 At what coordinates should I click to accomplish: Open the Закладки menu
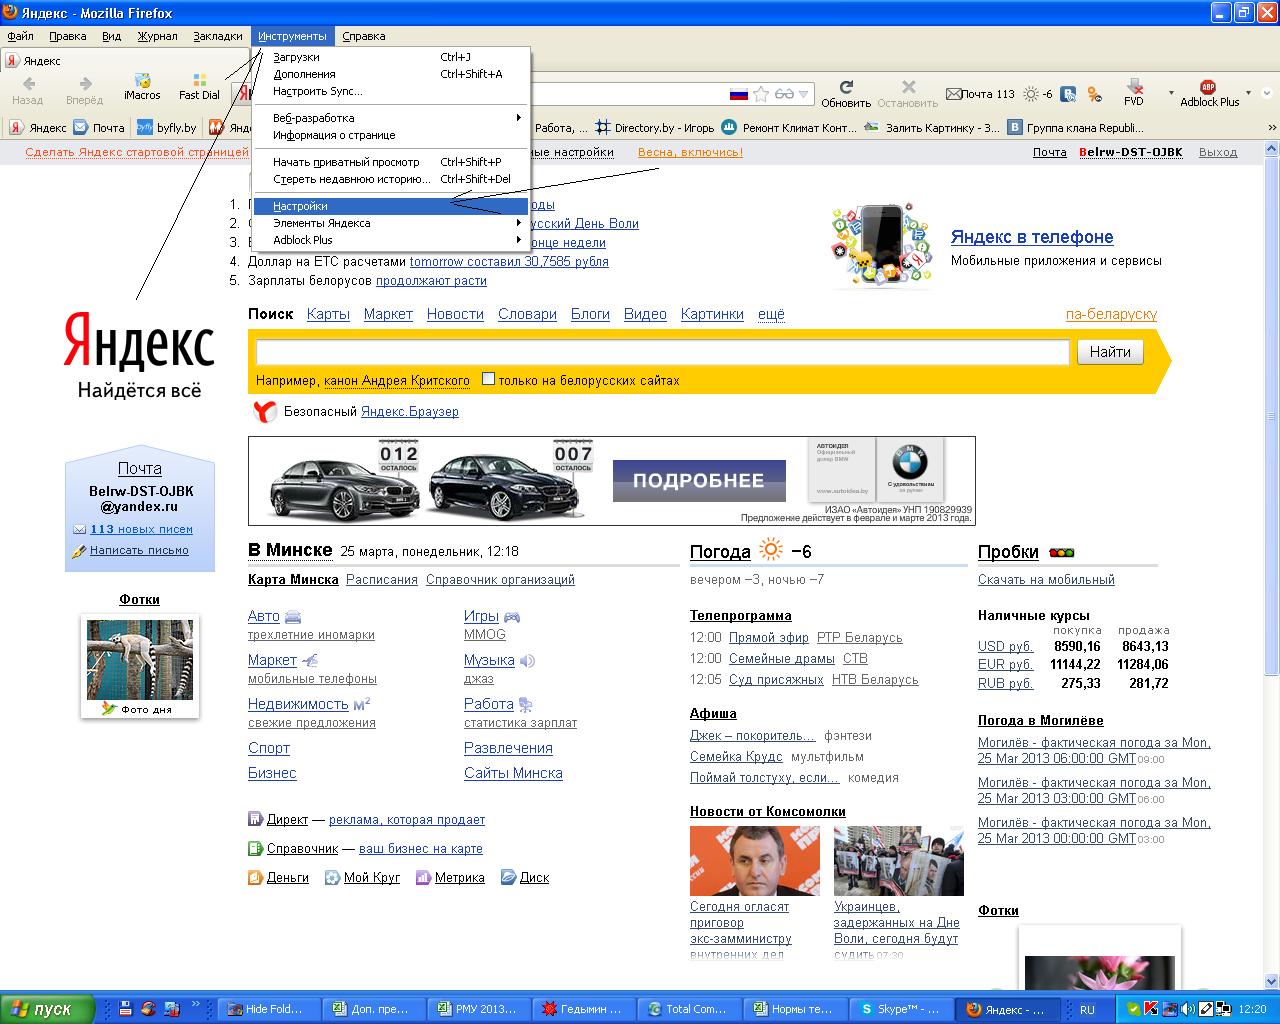point(218,36)
